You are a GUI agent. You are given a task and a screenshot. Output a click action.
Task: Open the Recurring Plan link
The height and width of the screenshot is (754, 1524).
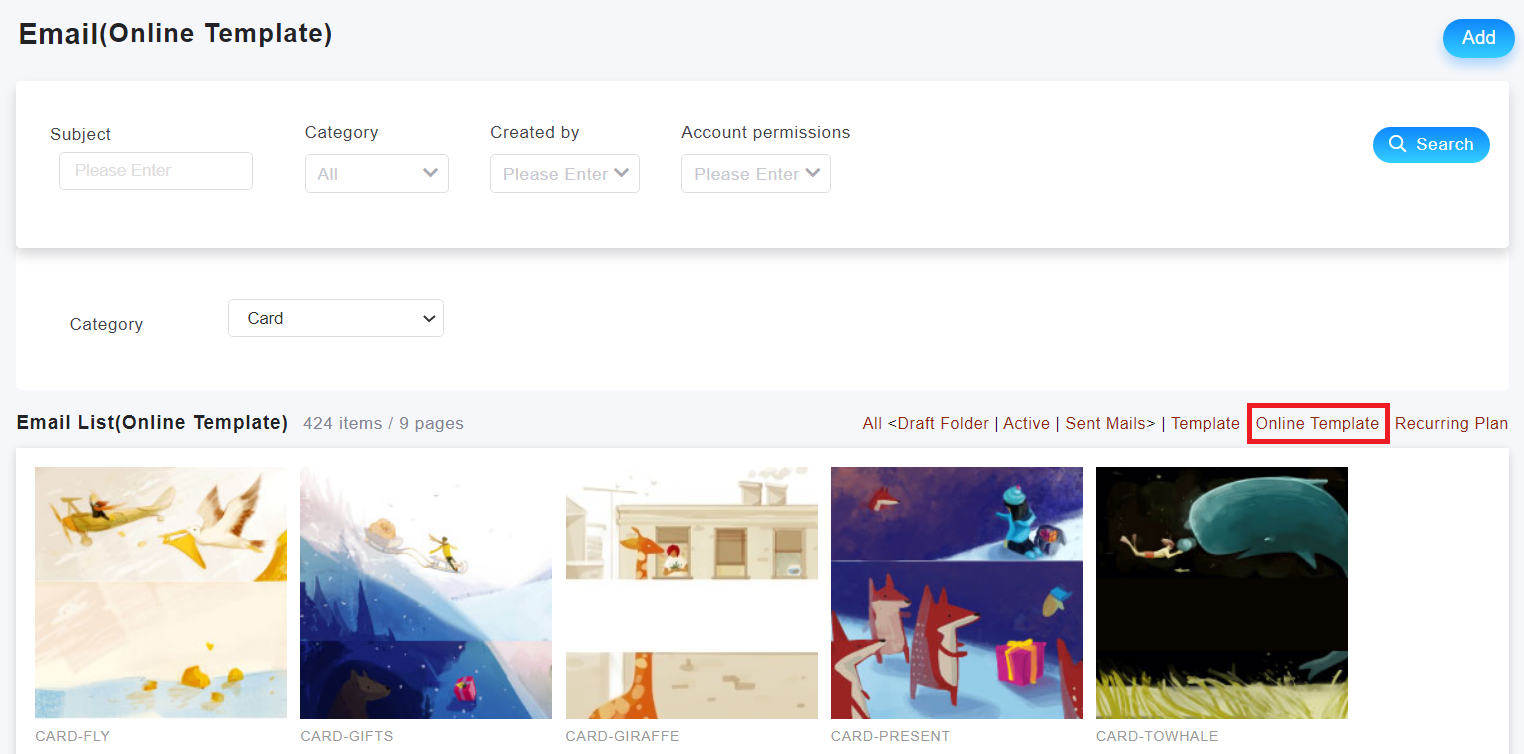[x=1451, y=424]
